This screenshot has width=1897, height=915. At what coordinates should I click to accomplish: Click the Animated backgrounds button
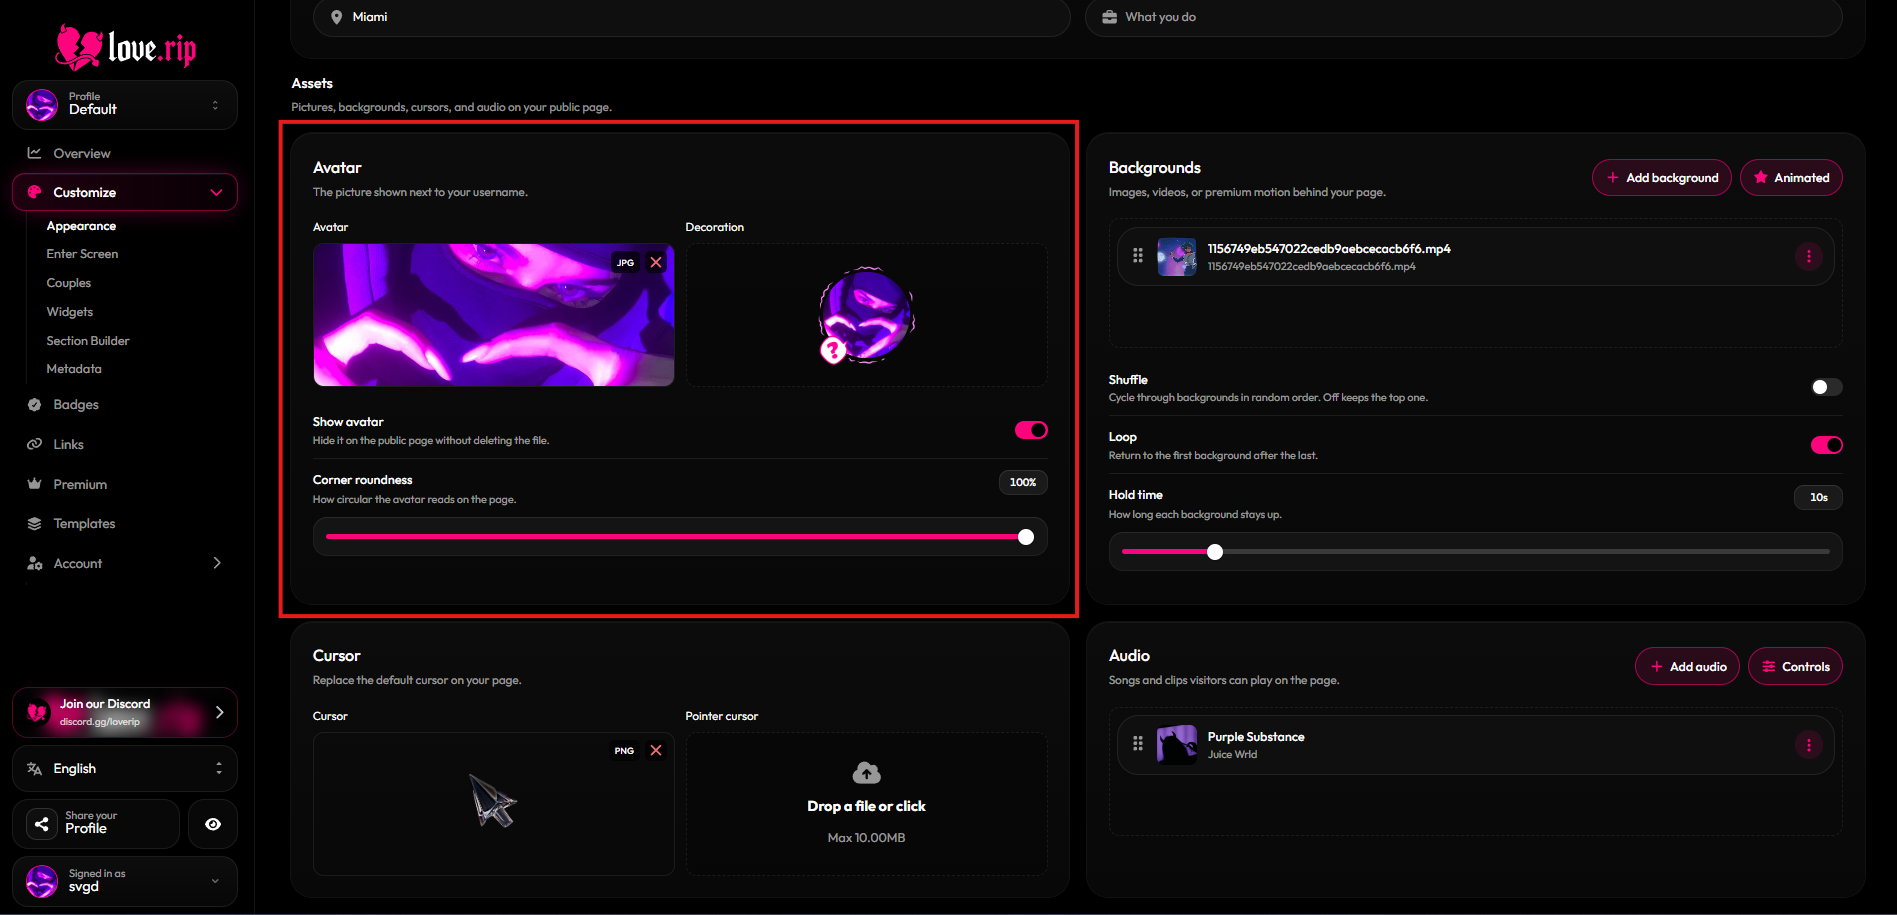[x=1791, y=178]
